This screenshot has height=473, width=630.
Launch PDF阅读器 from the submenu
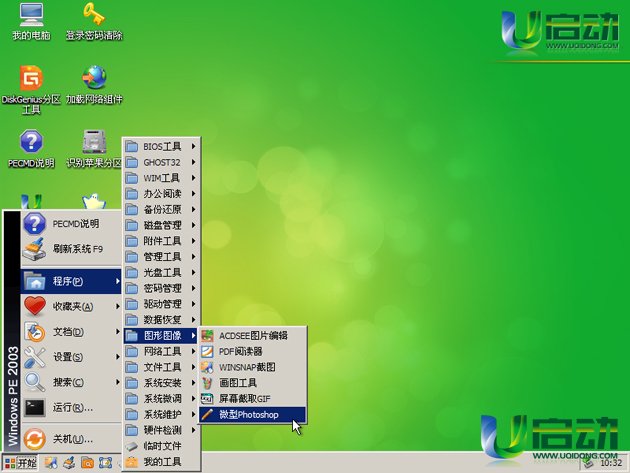tap(253, 351)
